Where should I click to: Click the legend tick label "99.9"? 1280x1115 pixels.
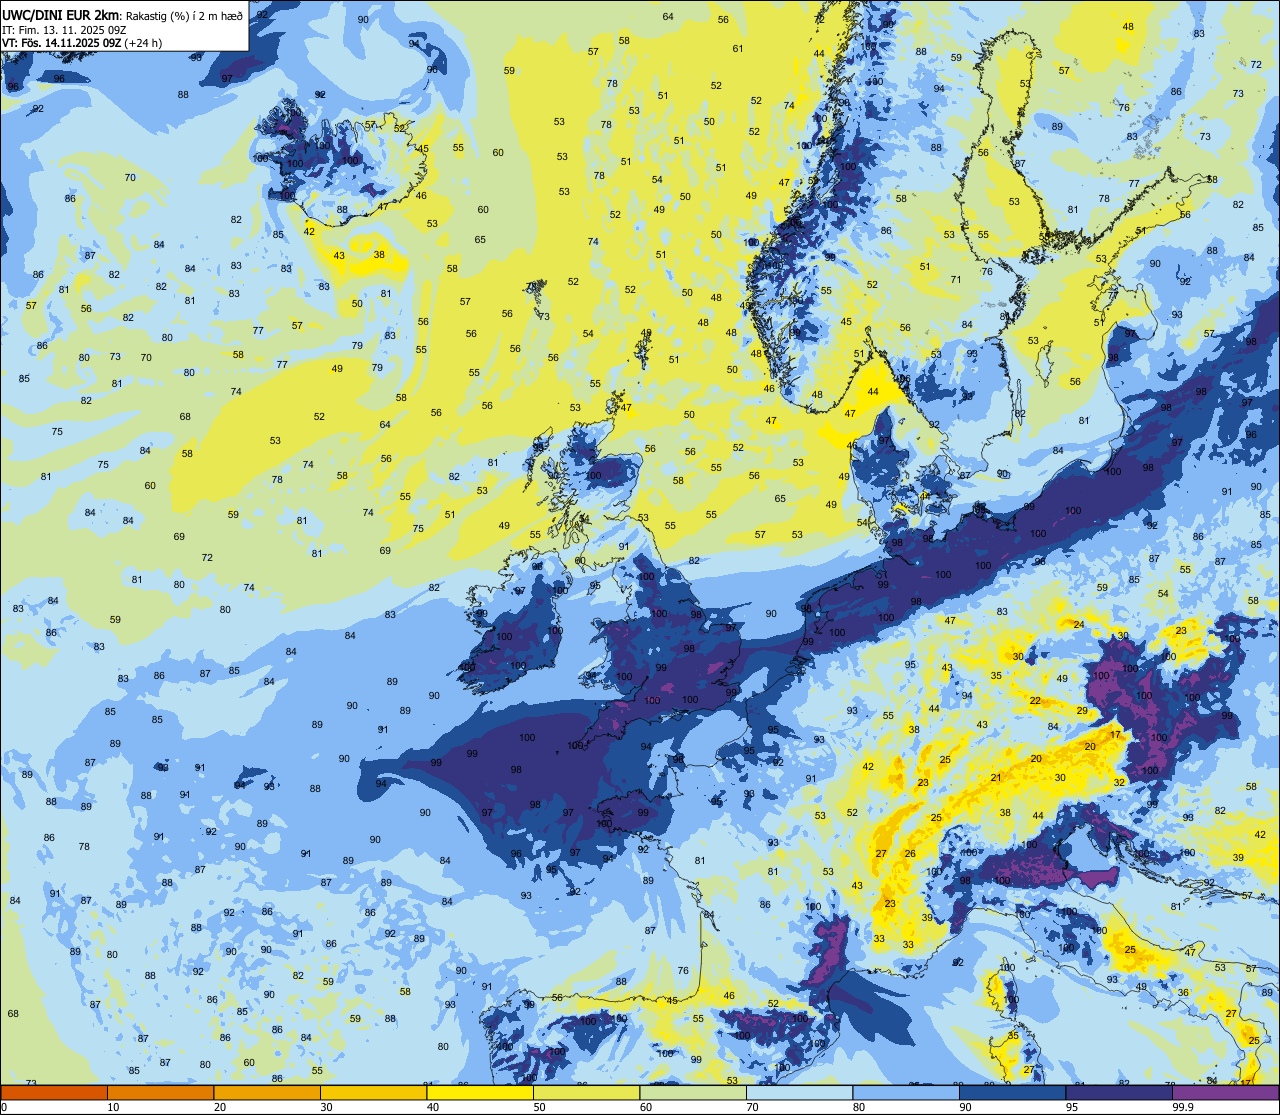click(x=1184, y=1107)
